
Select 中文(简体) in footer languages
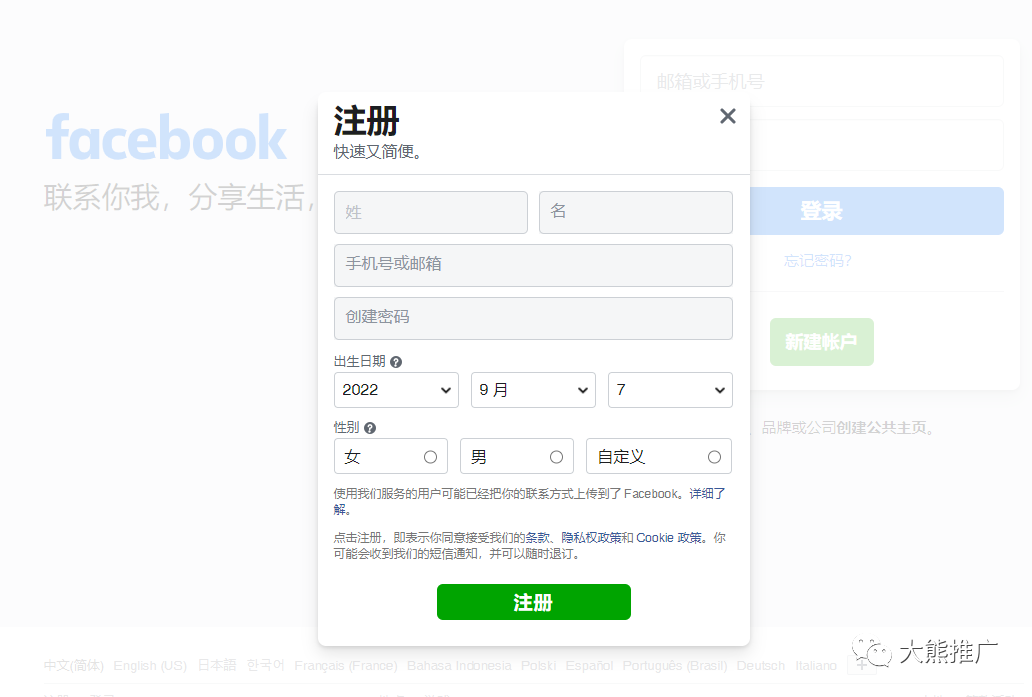coord(74,665)
